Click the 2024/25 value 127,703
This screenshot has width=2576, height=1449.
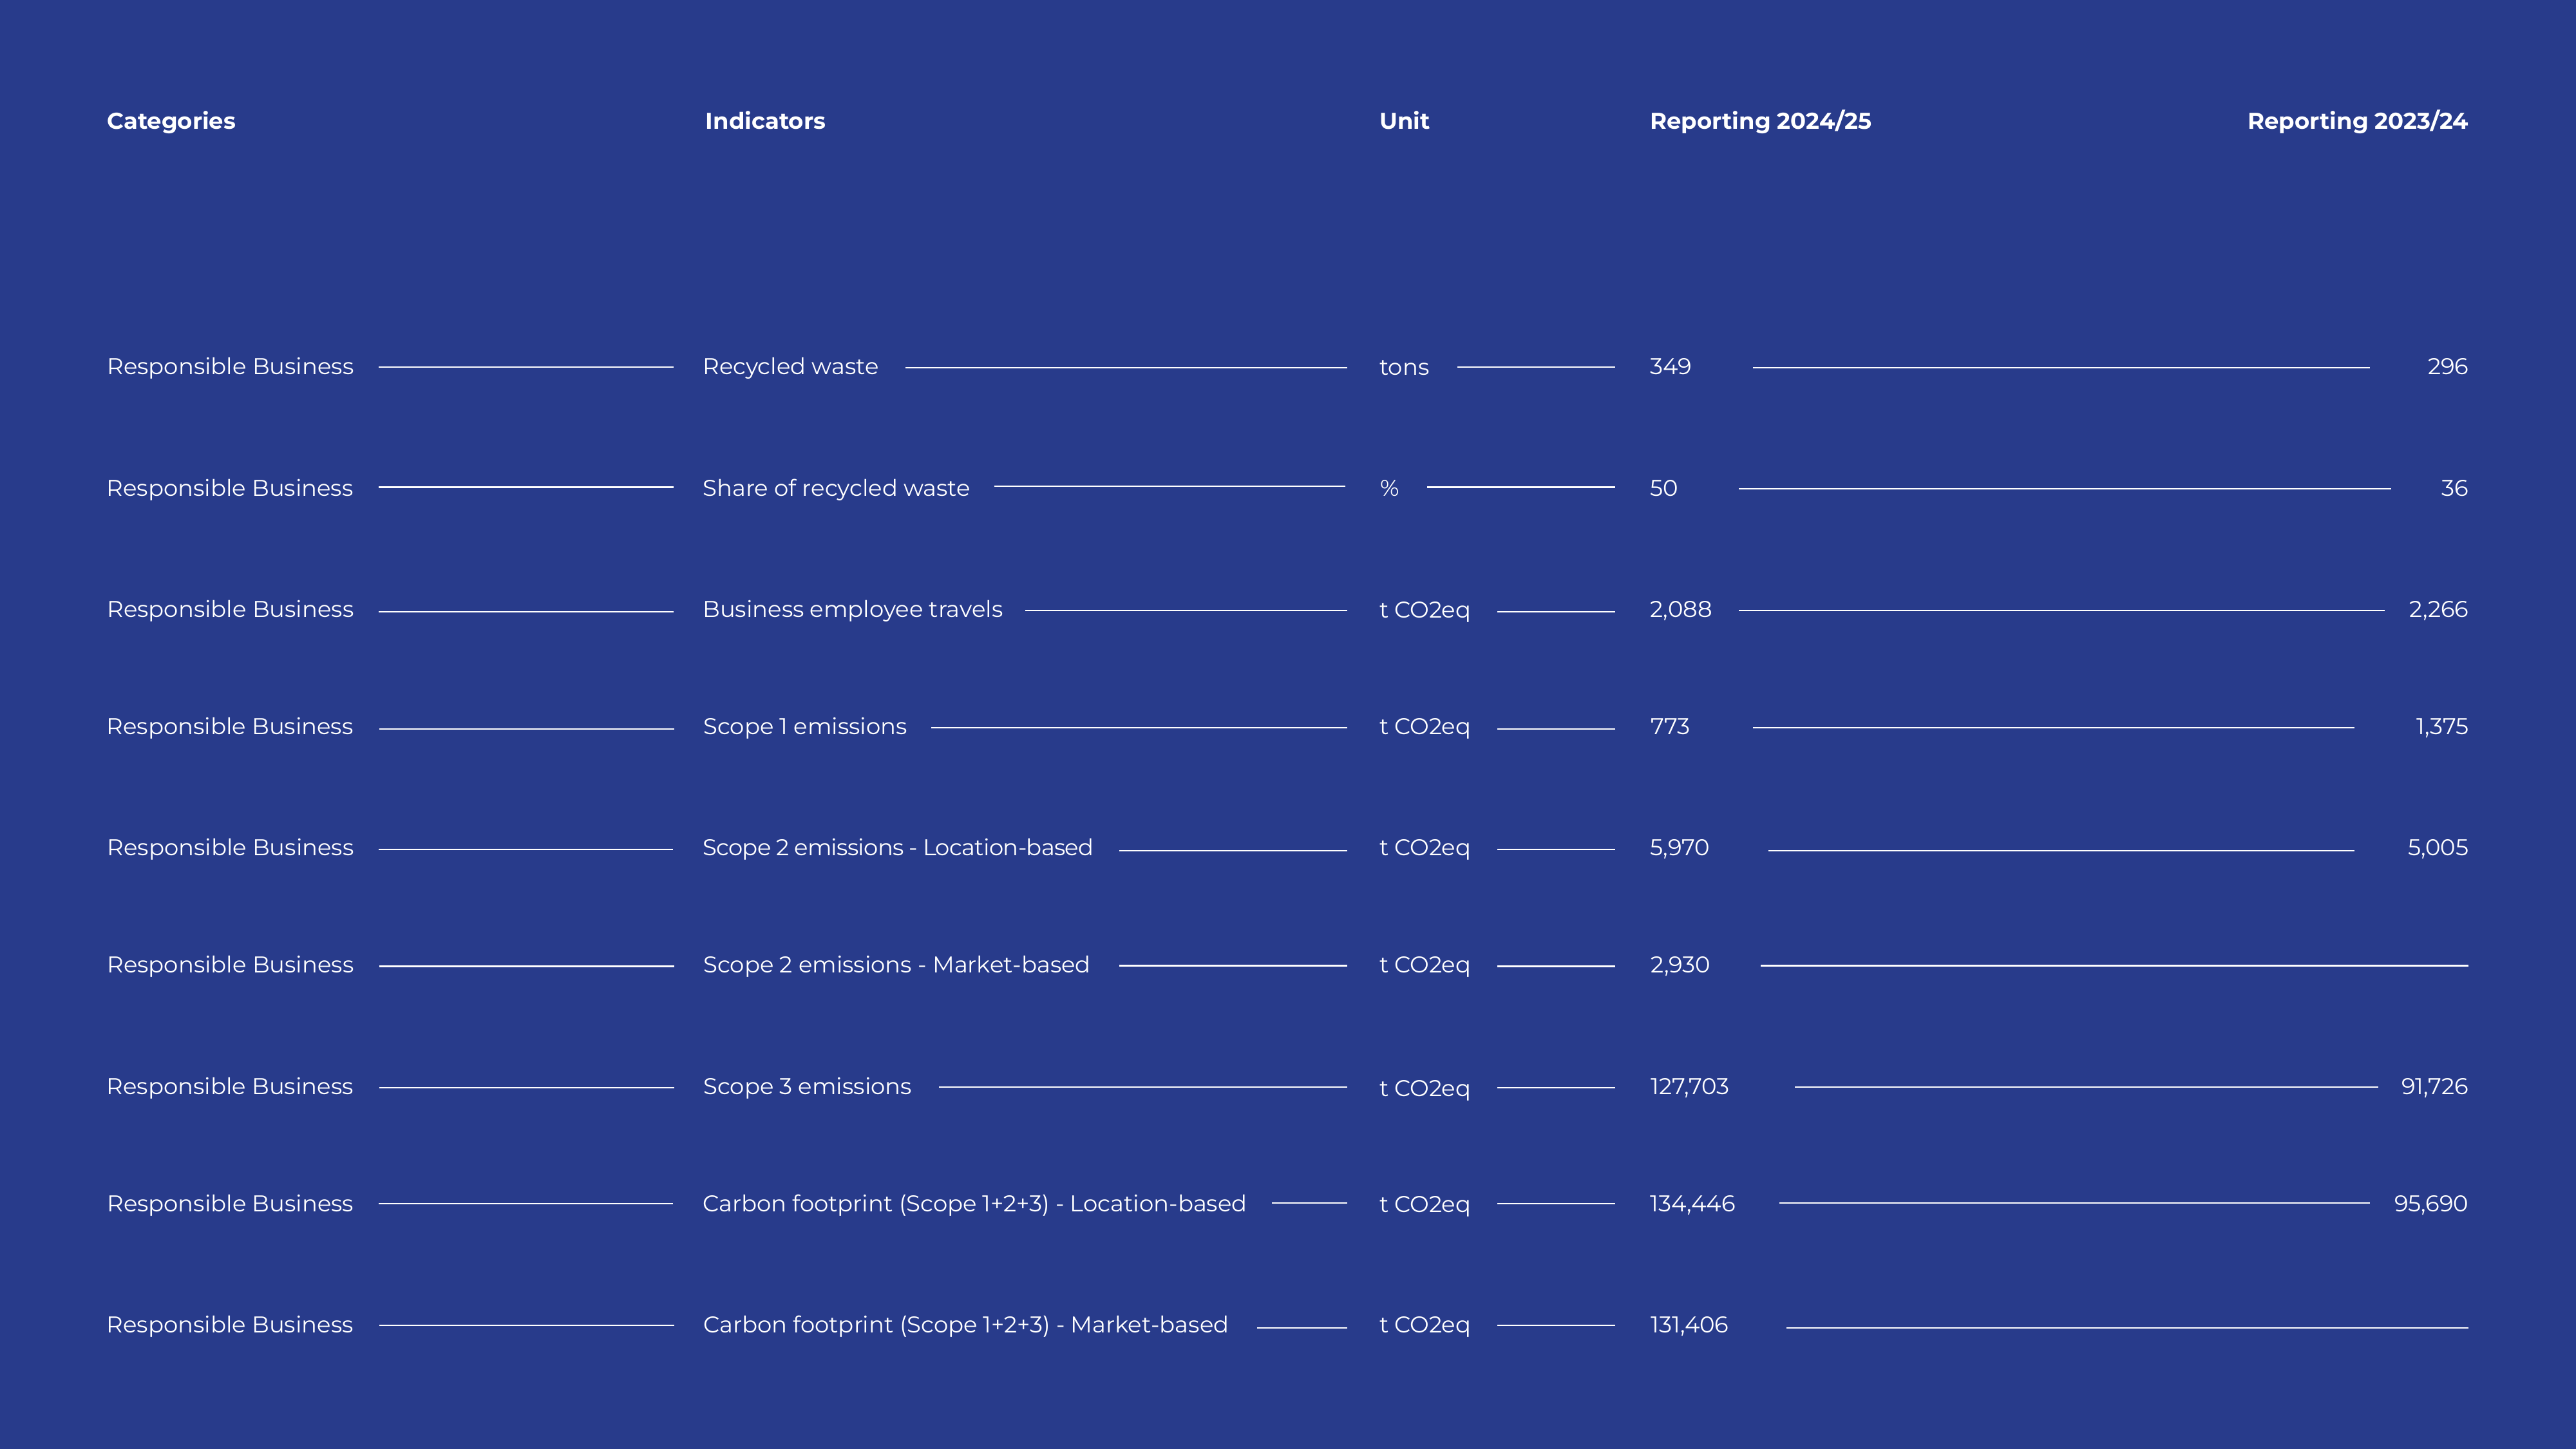1689,1086
